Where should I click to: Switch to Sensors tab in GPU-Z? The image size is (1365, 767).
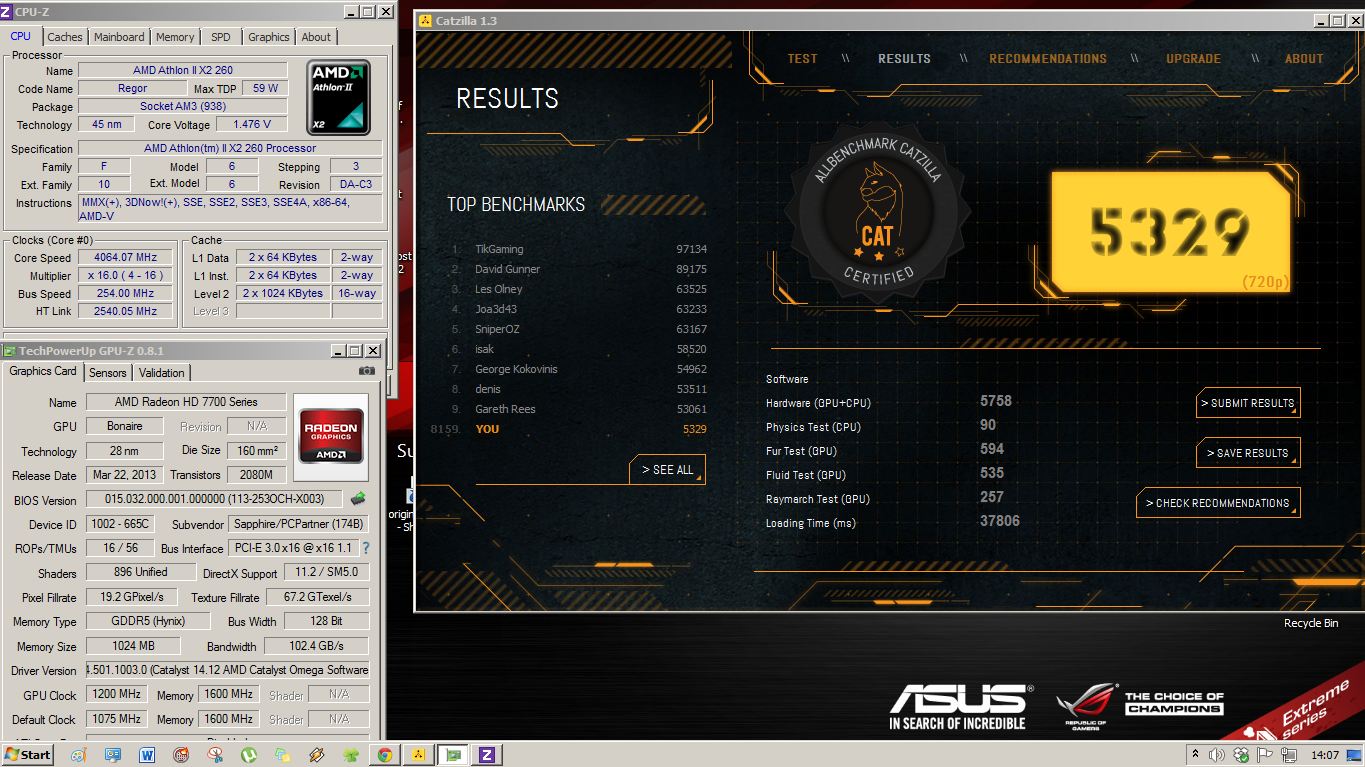pos(108,372)
